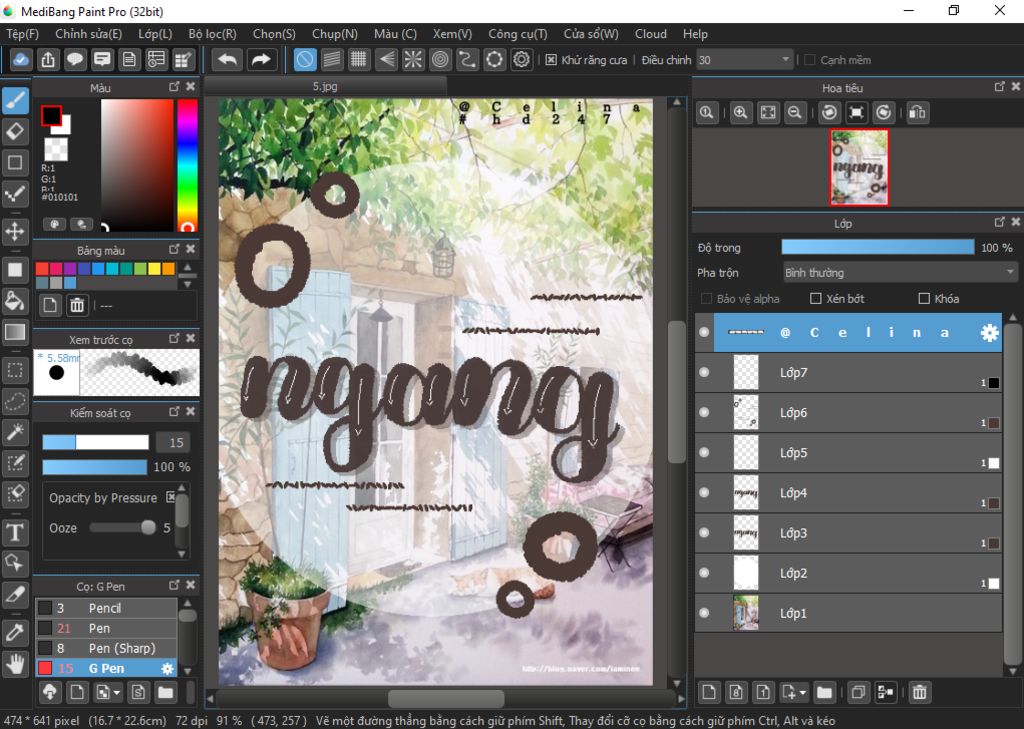
Task: Select the rectangular Select tool
Action: click(x=15, y=370)
